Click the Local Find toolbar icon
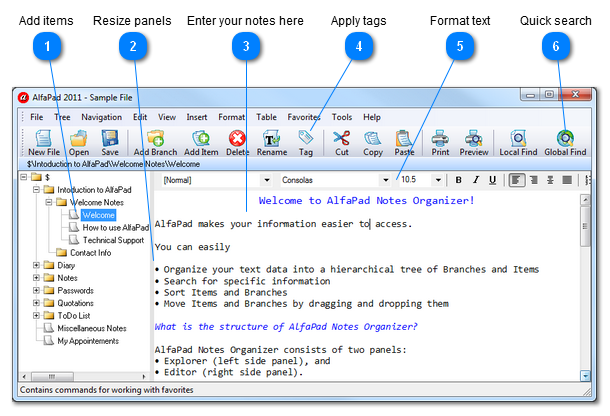Image resolution: width=610 pixels, height=416 pixels. tap(518, 138)
